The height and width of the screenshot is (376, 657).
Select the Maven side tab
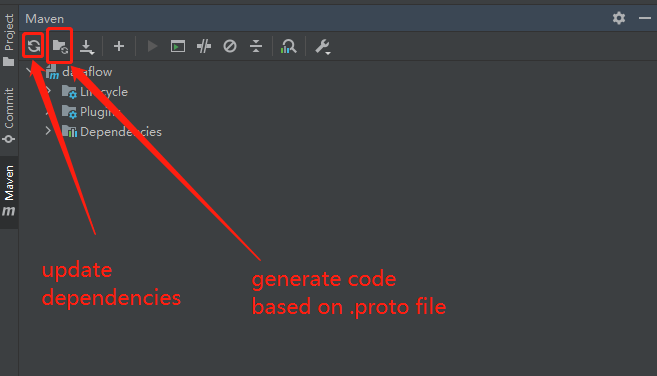coord(9,191)
